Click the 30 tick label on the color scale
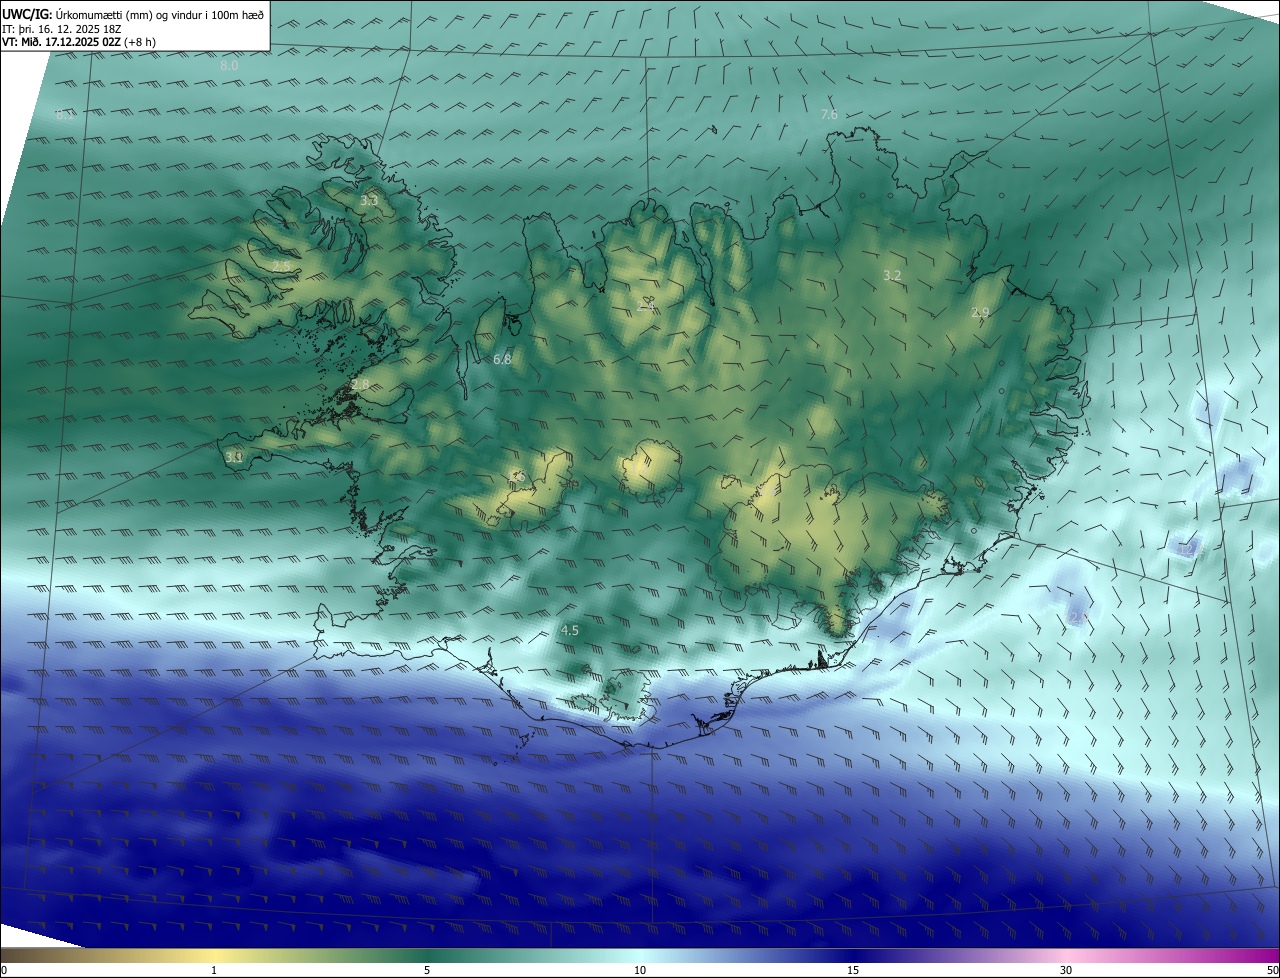The image size is (1280, 978). (x=1066, y=970)
